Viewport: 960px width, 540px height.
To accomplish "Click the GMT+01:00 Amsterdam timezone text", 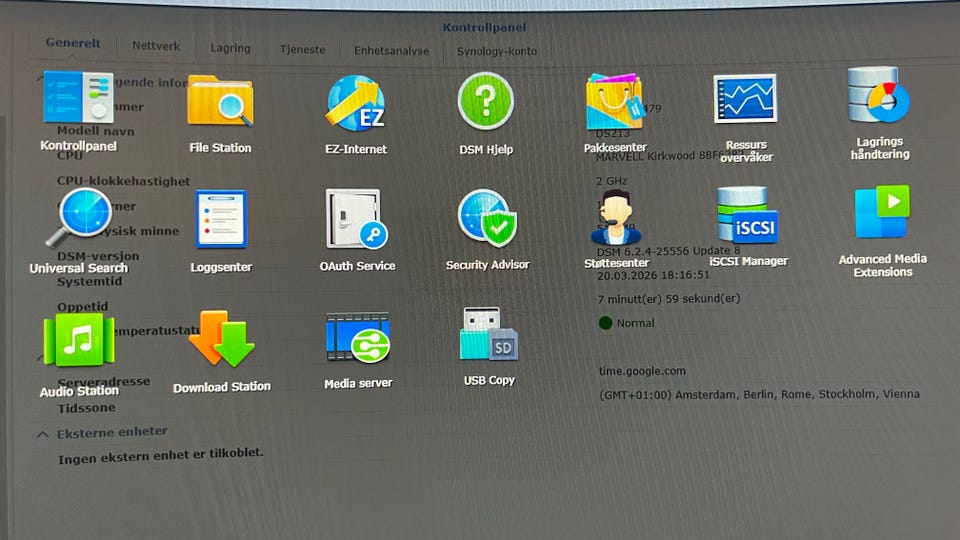I will pyautogui.click(x=759, y=394).
